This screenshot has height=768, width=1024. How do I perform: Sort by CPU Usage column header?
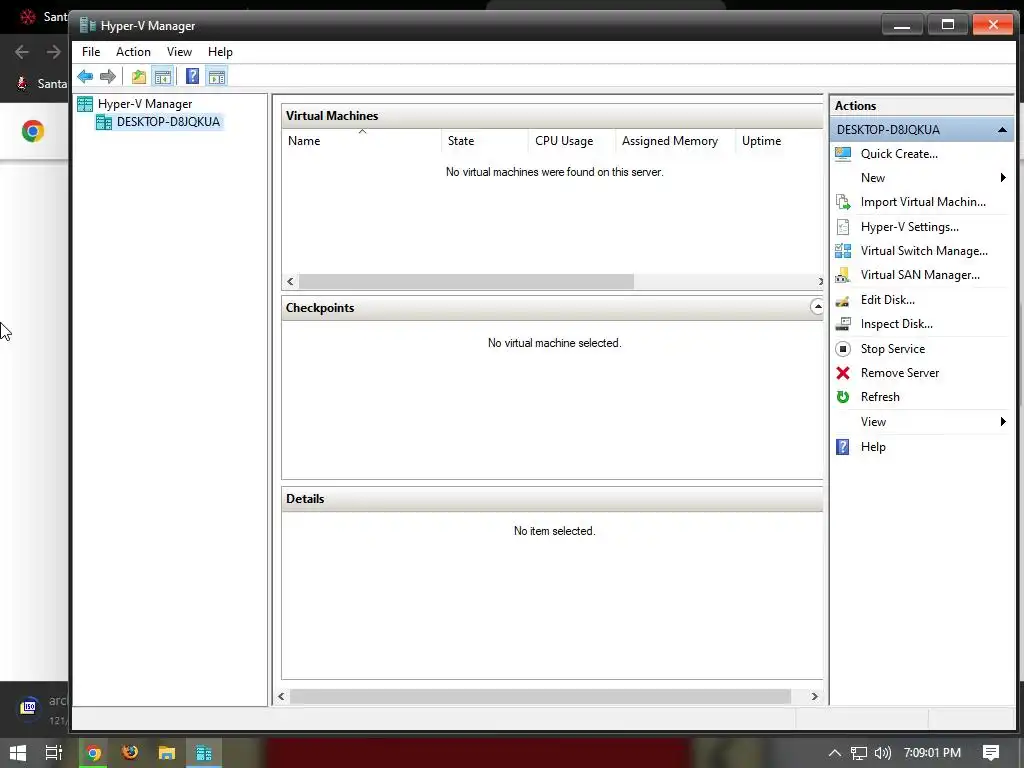pos(571,140)
